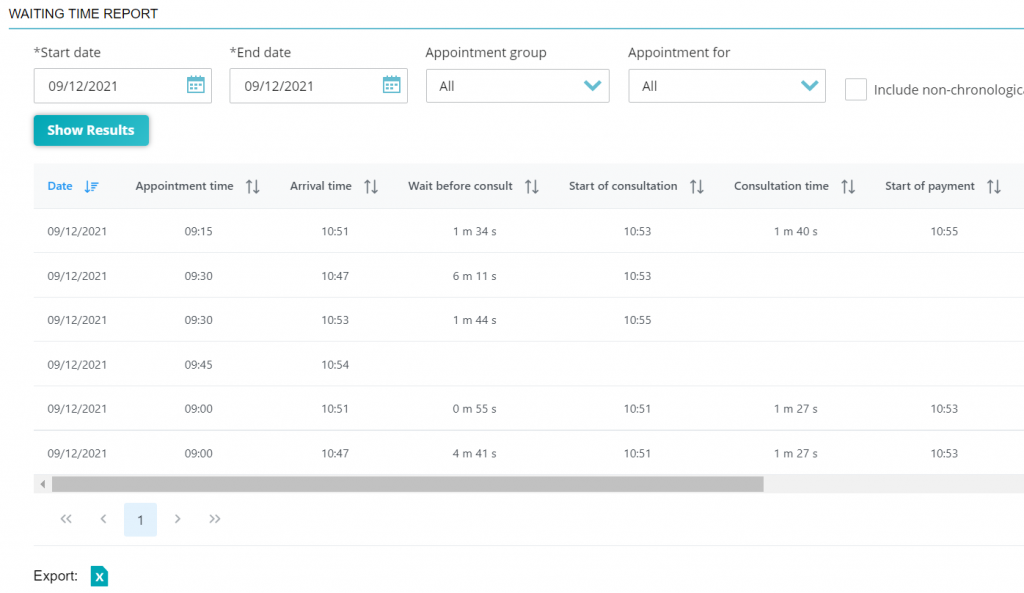Open the Start date calendar picker
Image resolution: width=1024 pixels, height=593 pixels.
click(196, 86)
